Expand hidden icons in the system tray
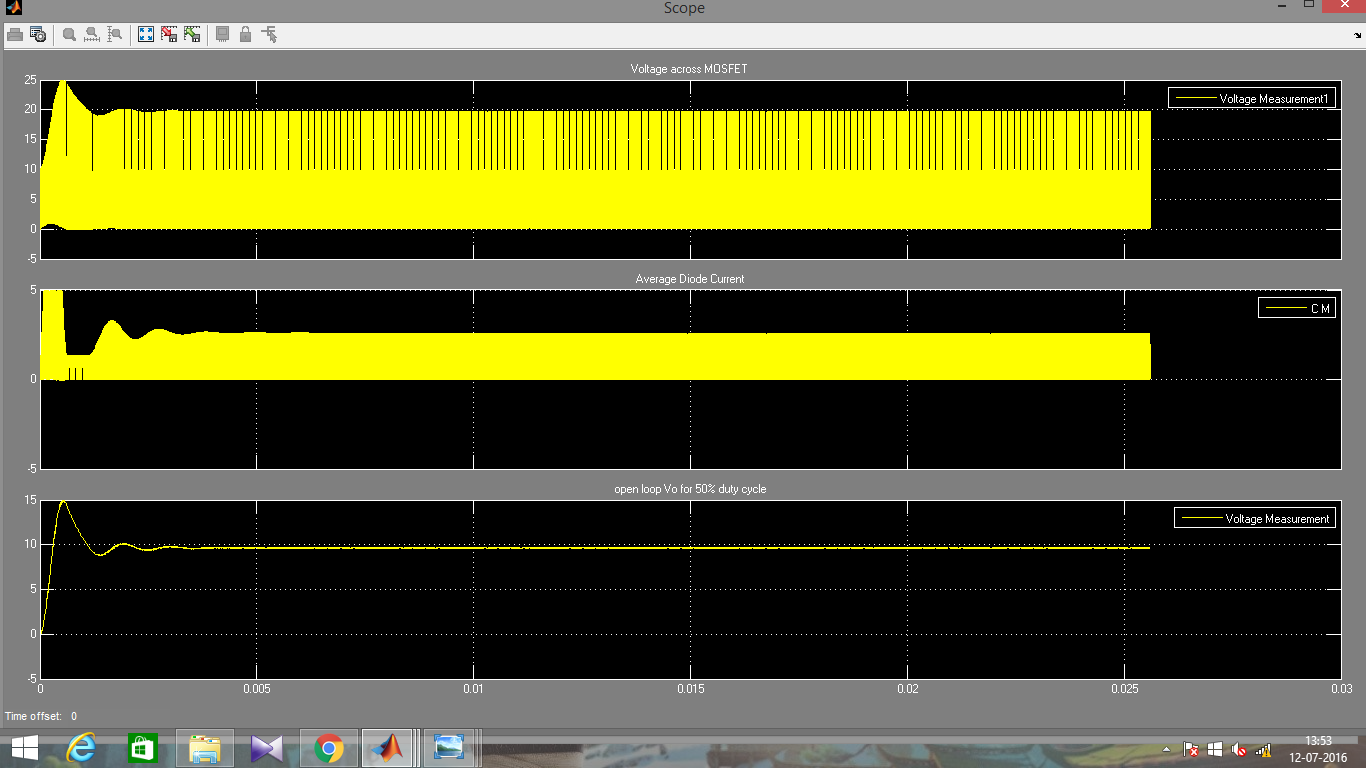Viewport: 1366px width, 768px height. point(1166,750)
